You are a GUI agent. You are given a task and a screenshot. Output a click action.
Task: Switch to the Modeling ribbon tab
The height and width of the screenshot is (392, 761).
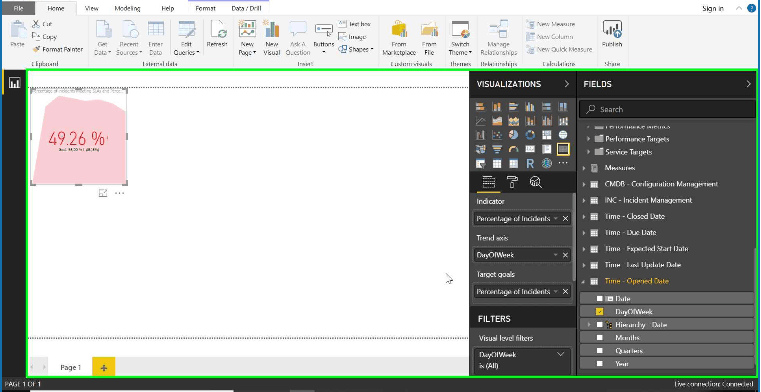tap(127, 8)
